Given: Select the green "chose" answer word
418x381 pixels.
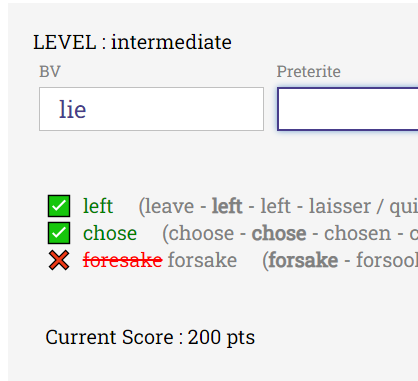Looking at the screenshot, I should tap(110, 233).
